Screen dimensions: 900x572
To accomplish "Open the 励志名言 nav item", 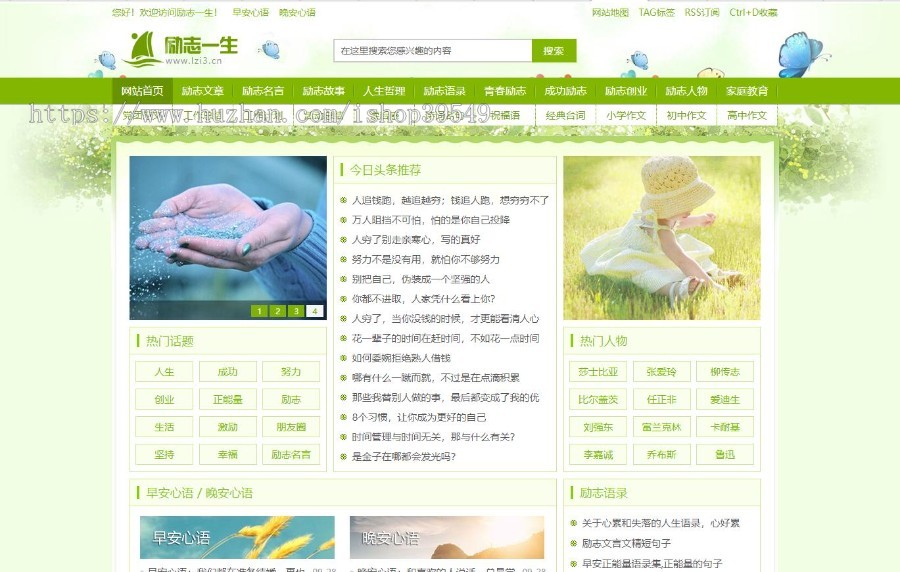I will [263, 91].
